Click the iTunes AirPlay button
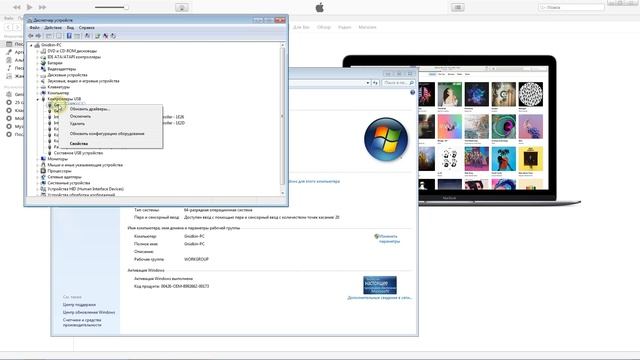640x360 pixels. tap(182, 7)
